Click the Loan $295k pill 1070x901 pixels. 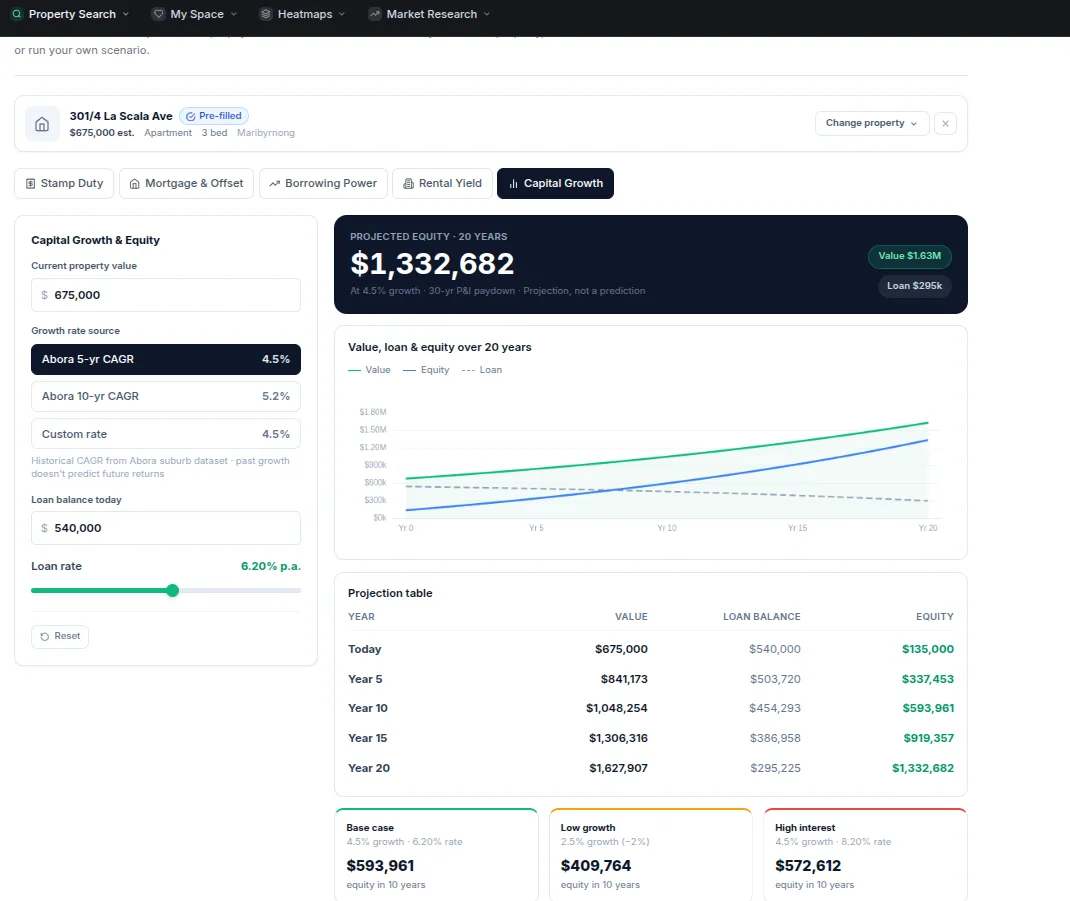pos(914,286)
